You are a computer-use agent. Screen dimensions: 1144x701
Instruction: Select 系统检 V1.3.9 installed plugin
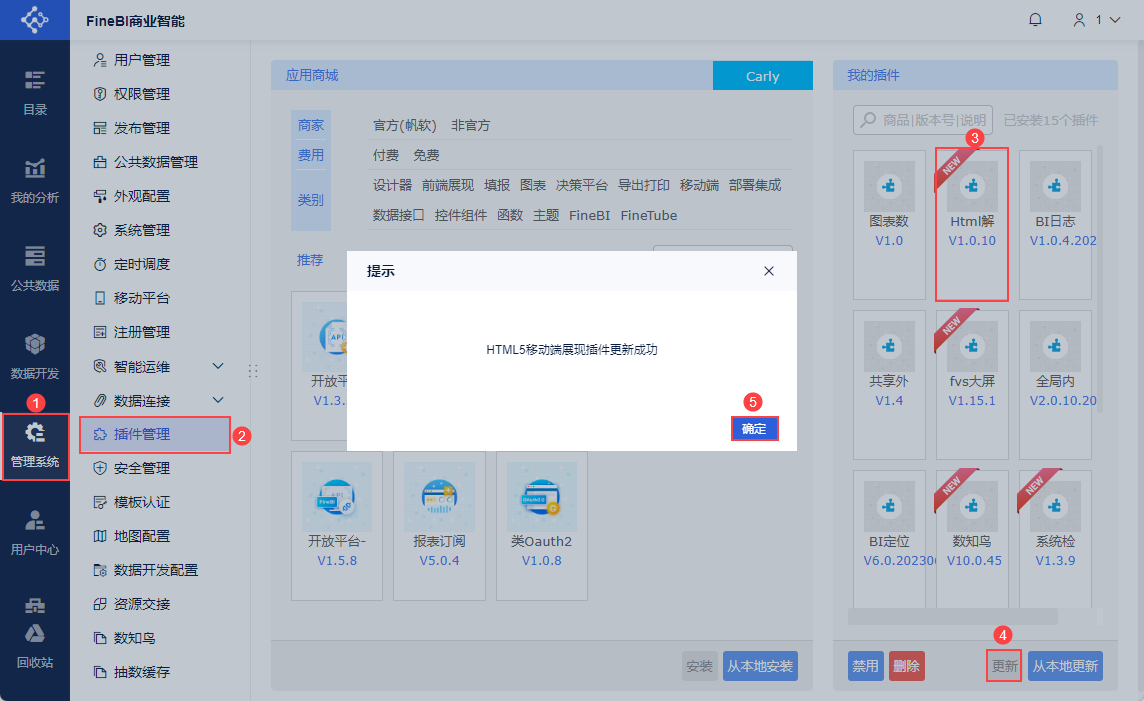click(x=1055, y=540)
